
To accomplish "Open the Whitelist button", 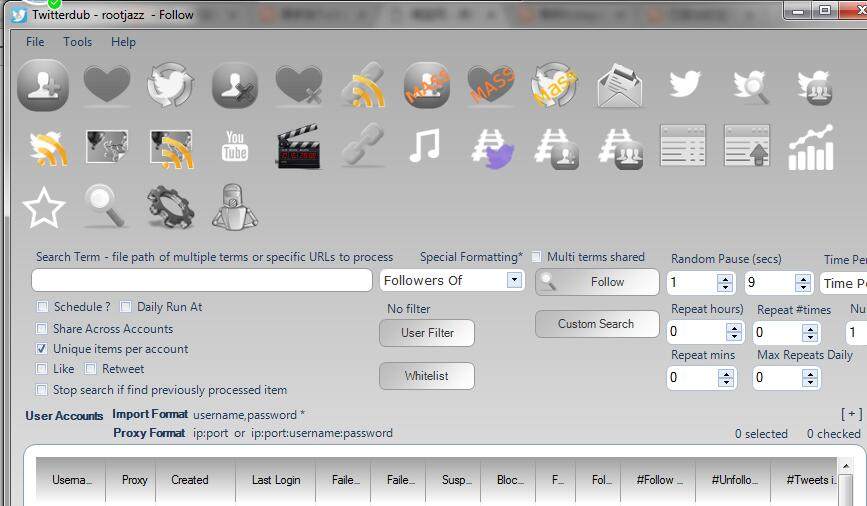I will pos(427,376).
